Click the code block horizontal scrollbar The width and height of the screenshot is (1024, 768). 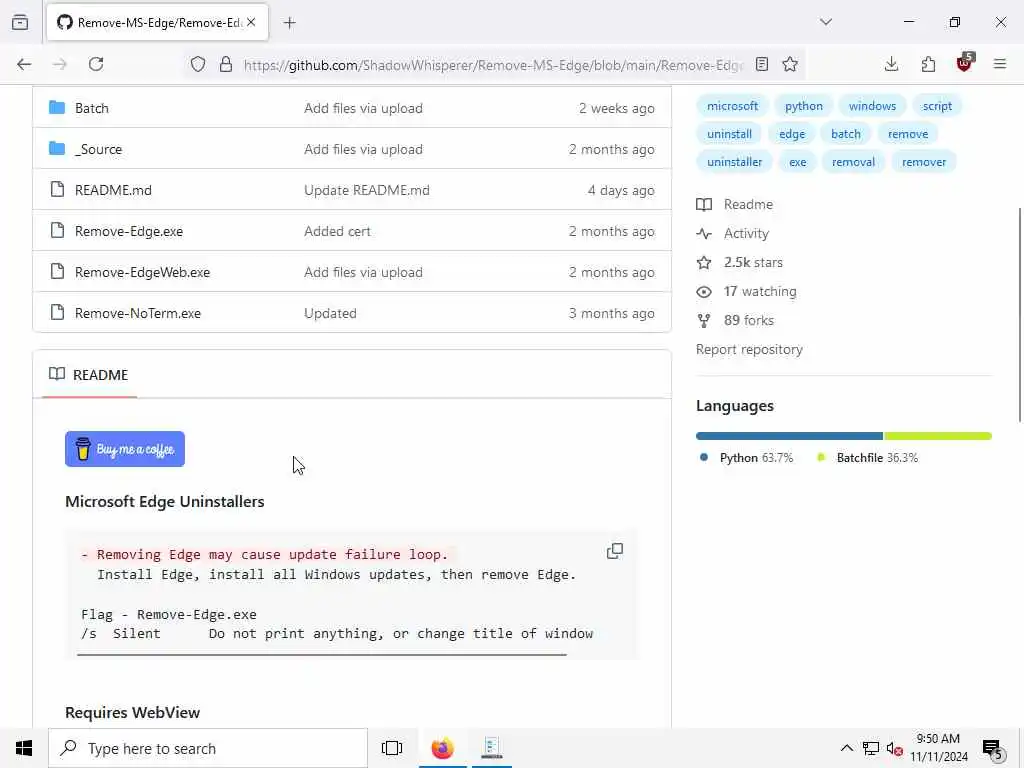coord(321,654)
